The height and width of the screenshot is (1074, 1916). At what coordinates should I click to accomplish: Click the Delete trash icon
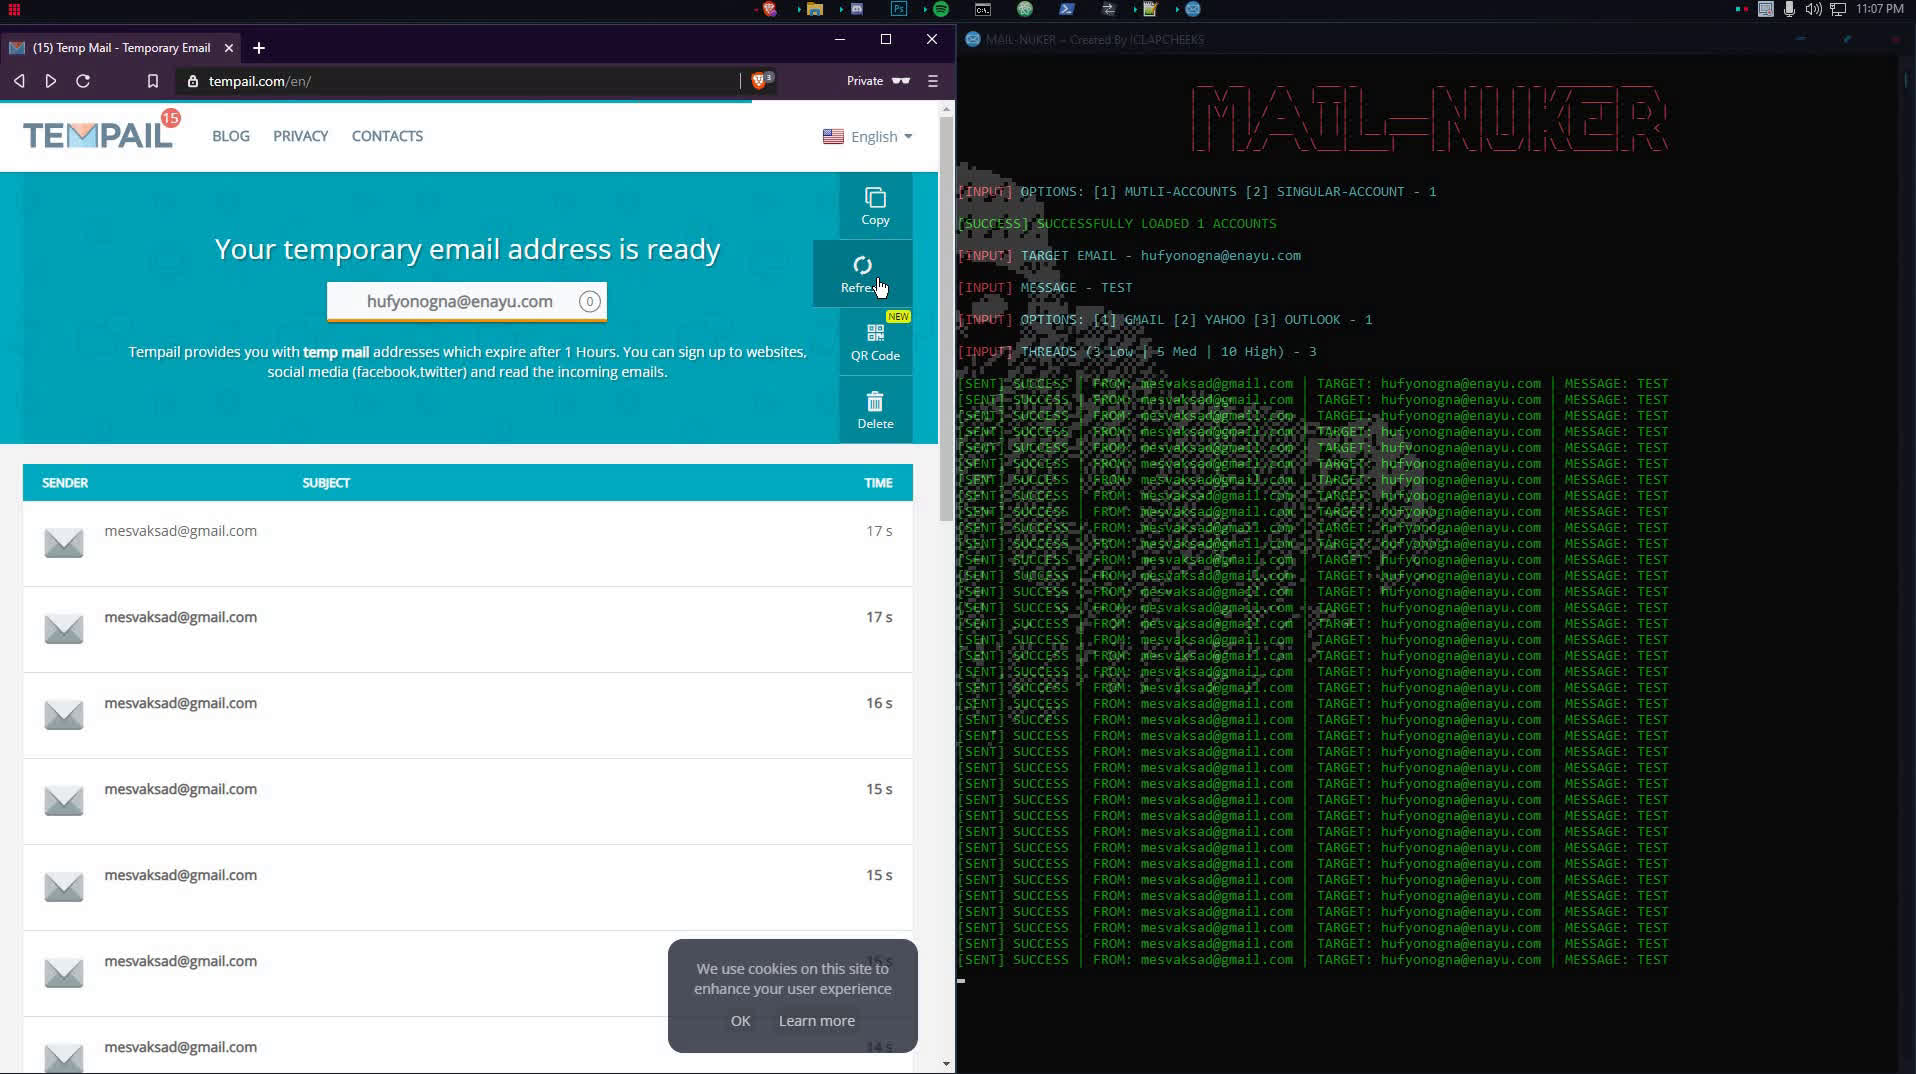(875, 402)
